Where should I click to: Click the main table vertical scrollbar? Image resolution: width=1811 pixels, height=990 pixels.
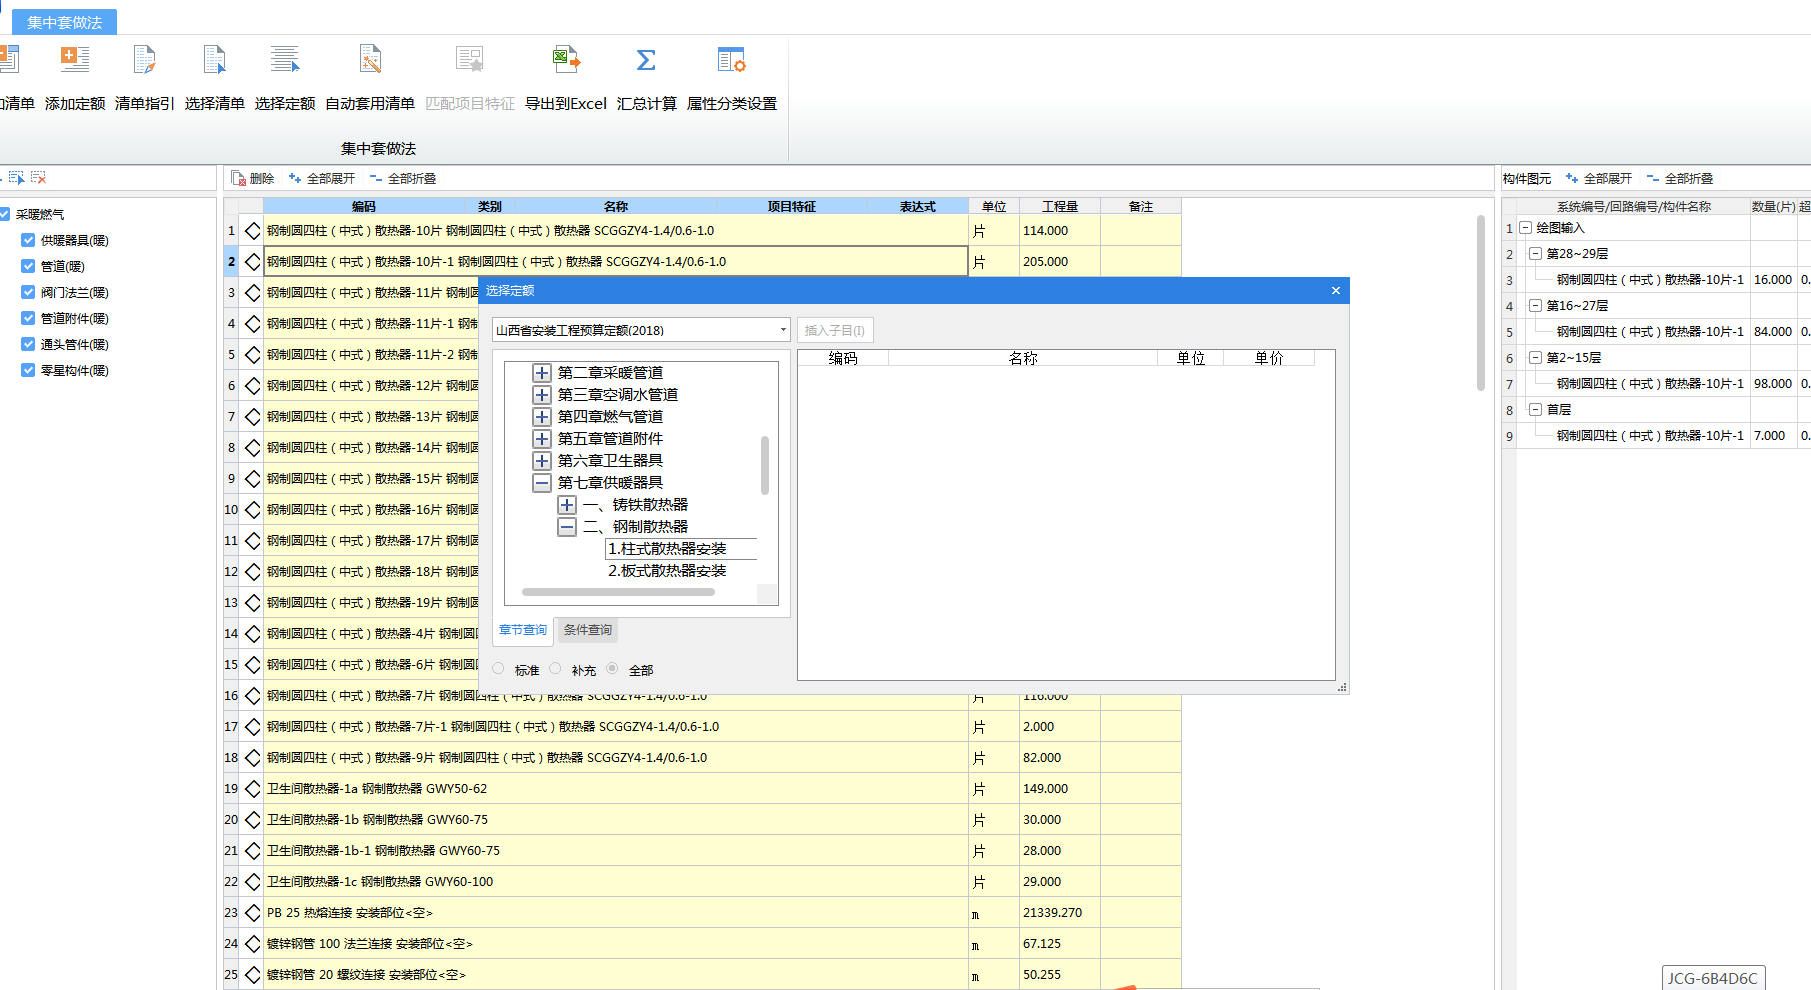pos(1481,303)
